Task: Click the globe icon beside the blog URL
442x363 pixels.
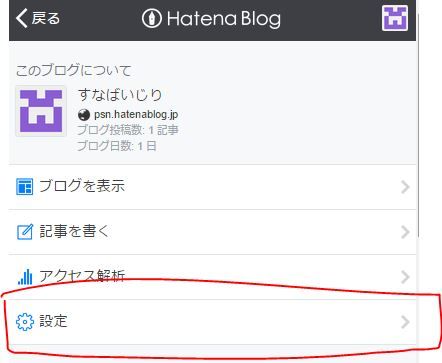Action: click(x=84, y=115)
